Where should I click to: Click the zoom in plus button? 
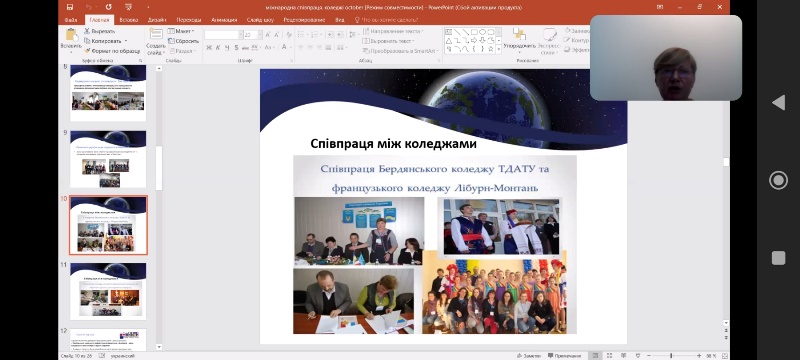[698, 355]
